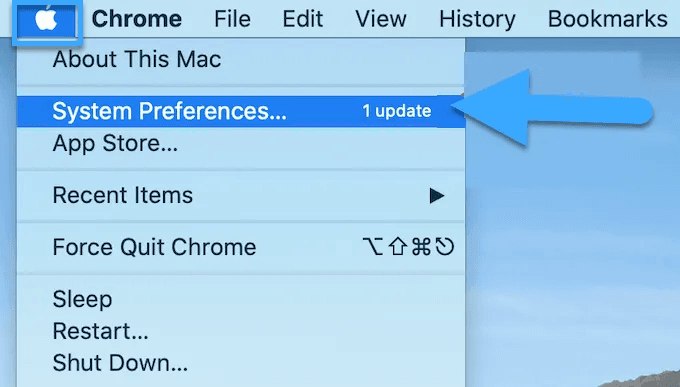
Task: Open the File menu
Action: click(232, 19)
